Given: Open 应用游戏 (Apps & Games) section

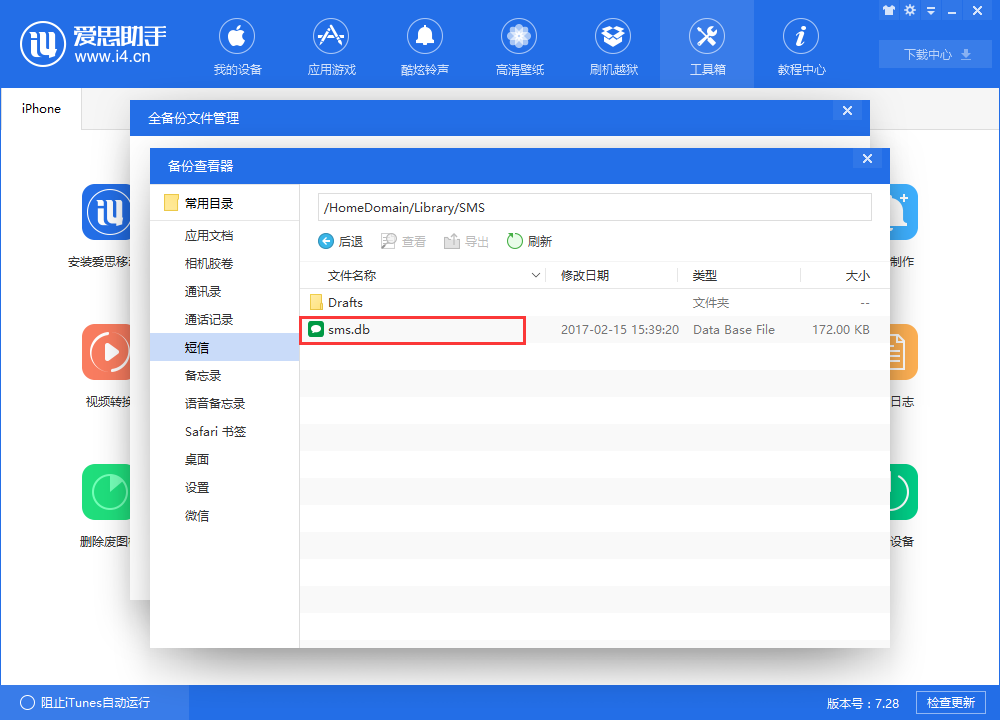Looking at the screenshot, I should click(x=330, y=45).
